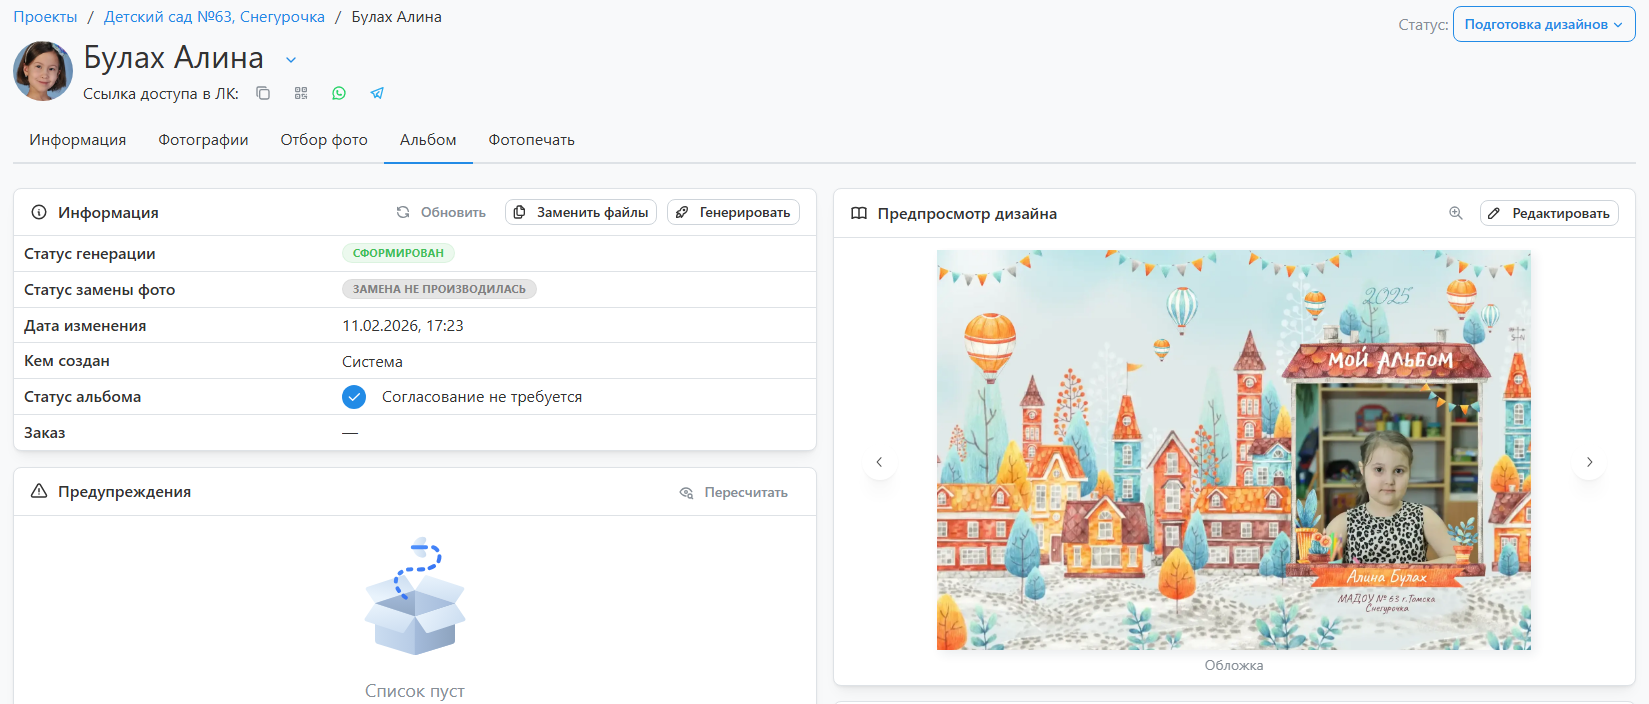Share access link via WhatsApp
The width and height of the screenshot is (1649, 704).
[339, 93]
